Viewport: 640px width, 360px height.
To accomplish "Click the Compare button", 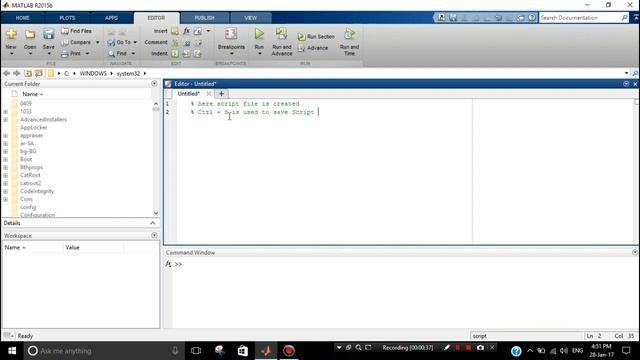I will [x=76, y=42].
